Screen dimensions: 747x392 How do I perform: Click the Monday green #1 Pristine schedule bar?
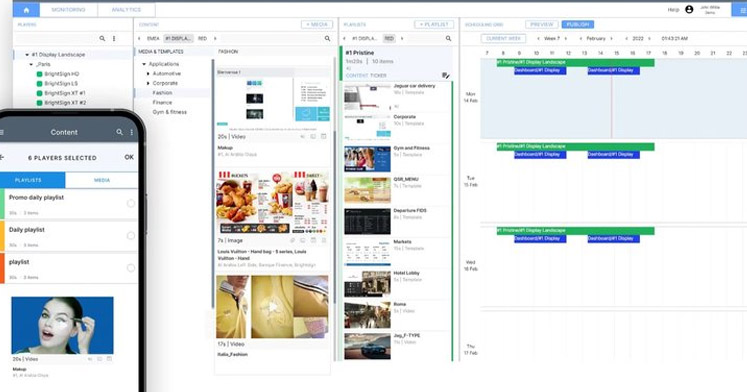[x=575, y=62]
